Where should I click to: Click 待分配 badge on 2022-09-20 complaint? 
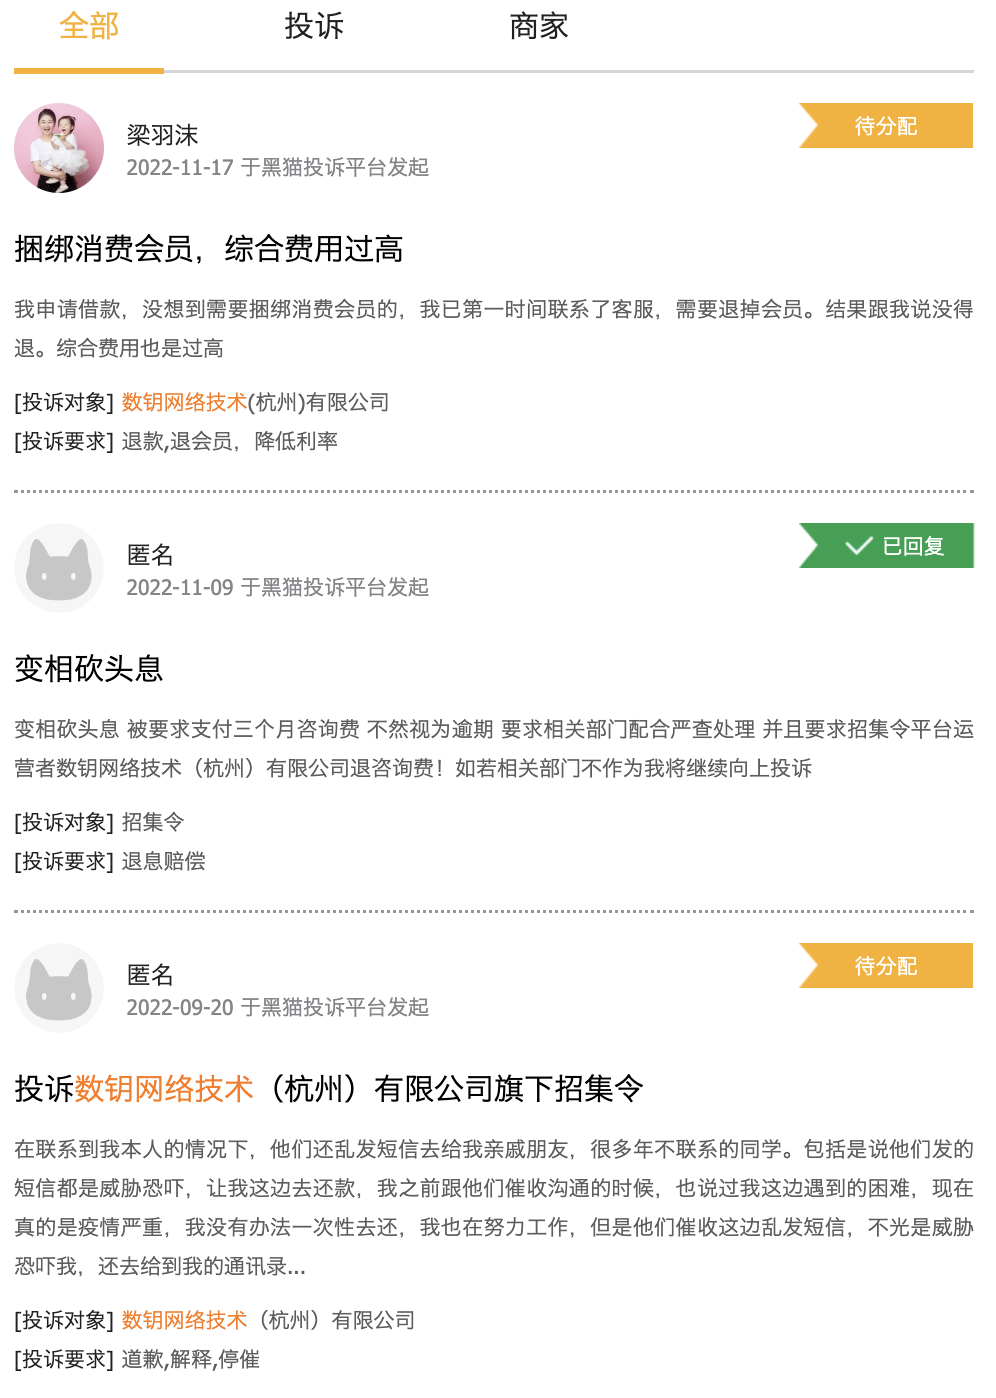click(x=886, y=966)
